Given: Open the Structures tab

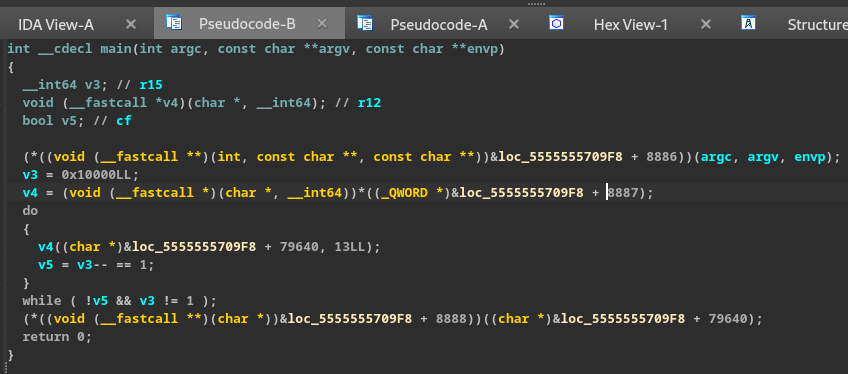Looking at the screenshot, I should [x=817, y=24].
